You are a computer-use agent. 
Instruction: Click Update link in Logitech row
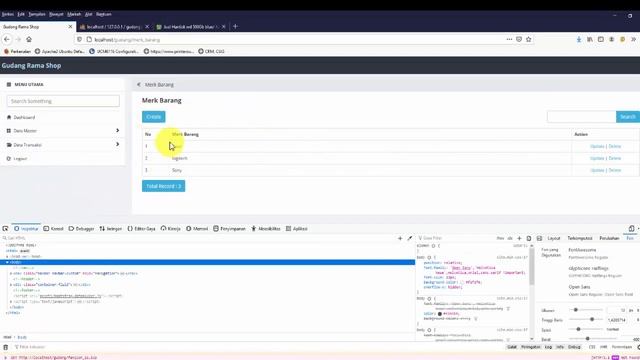click(597, 158)
